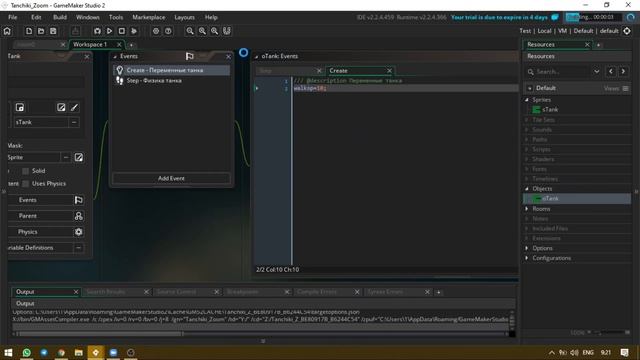Viewport: 640px width, 360px height.
Task: Click the Create Executable toolbar icon
Action: (76, 31)
